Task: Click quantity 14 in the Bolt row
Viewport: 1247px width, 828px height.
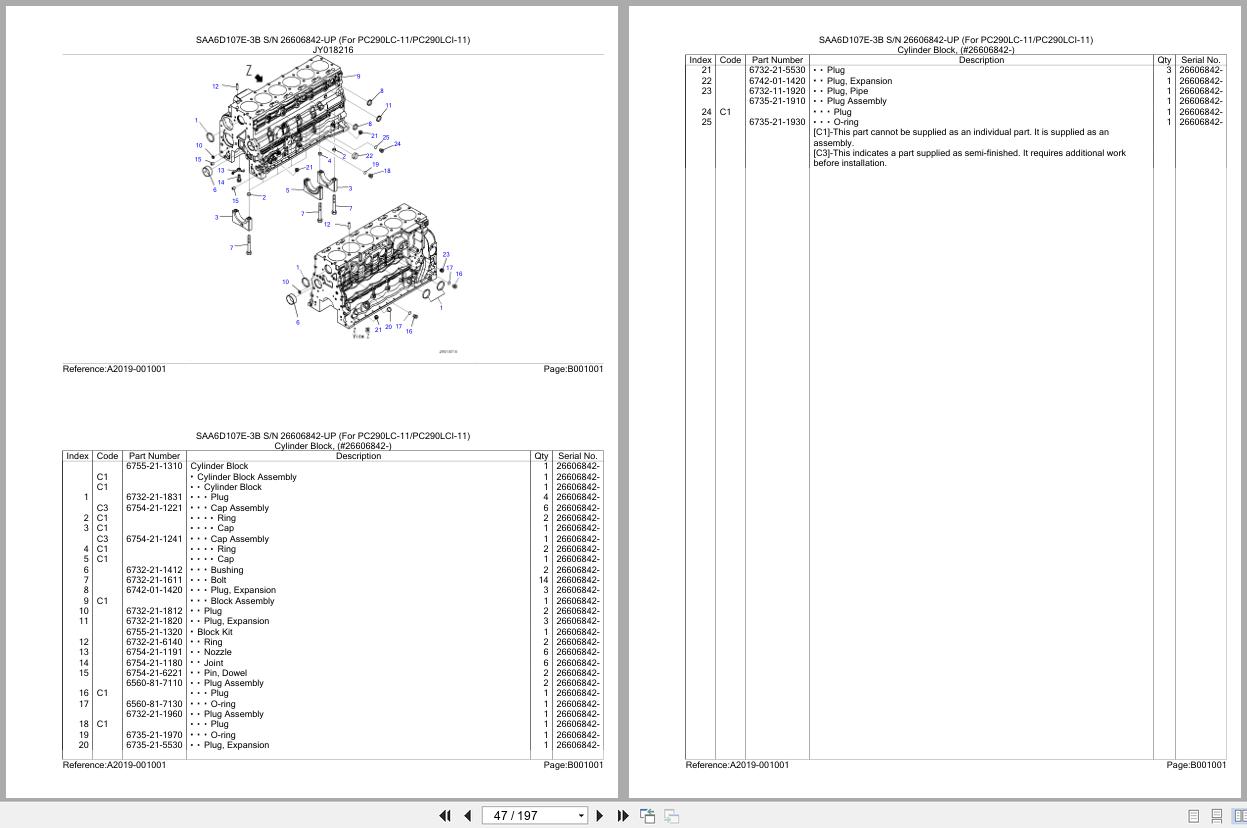Action: (x=543, y=580)
